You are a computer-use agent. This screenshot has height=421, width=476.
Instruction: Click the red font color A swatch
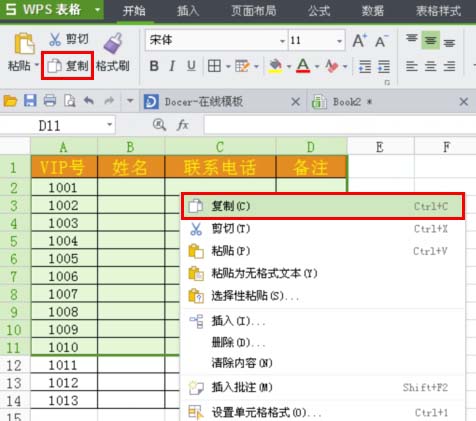303,66
